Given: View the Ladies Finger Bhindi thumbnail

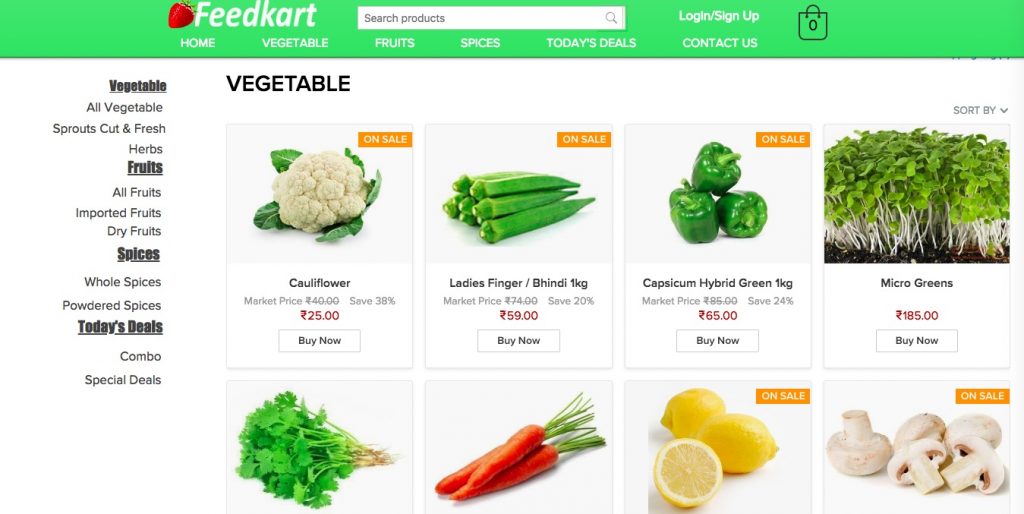Looking at the screenshot, I should (x=519, y=195).
